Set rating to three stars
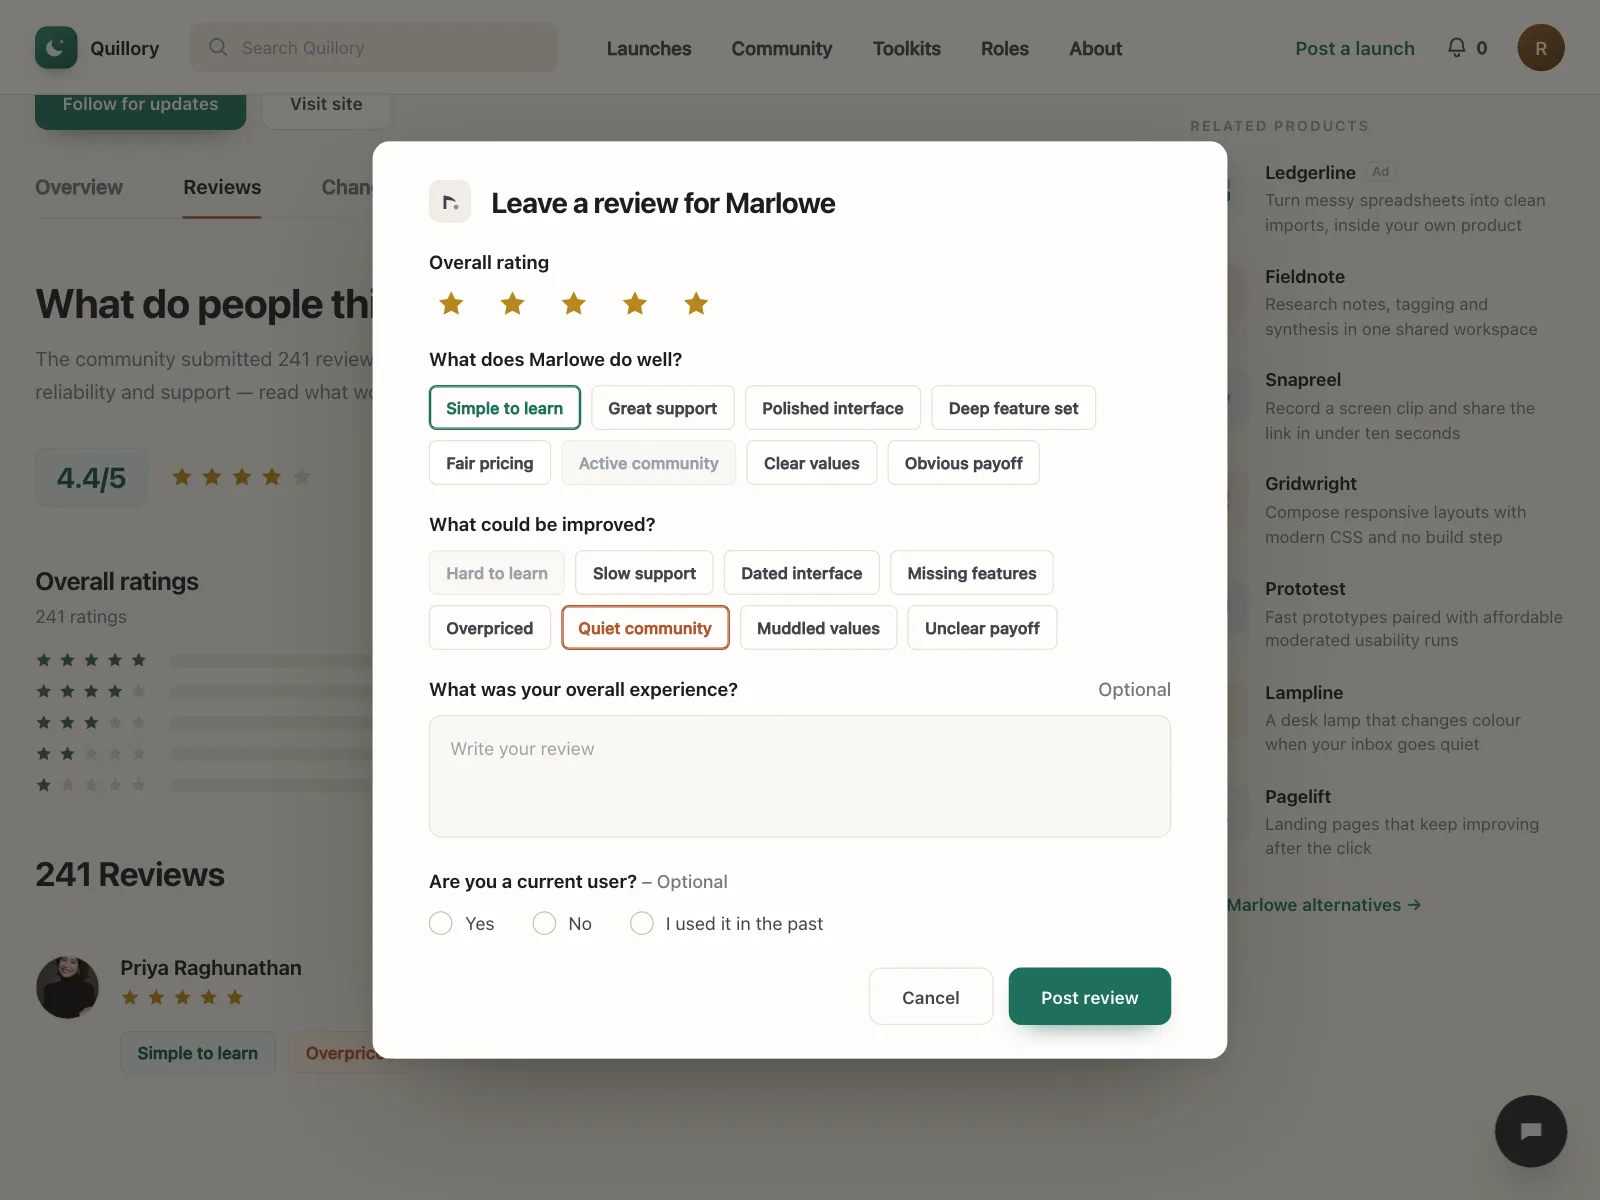 pyautogui.click(x=574, y=303)
